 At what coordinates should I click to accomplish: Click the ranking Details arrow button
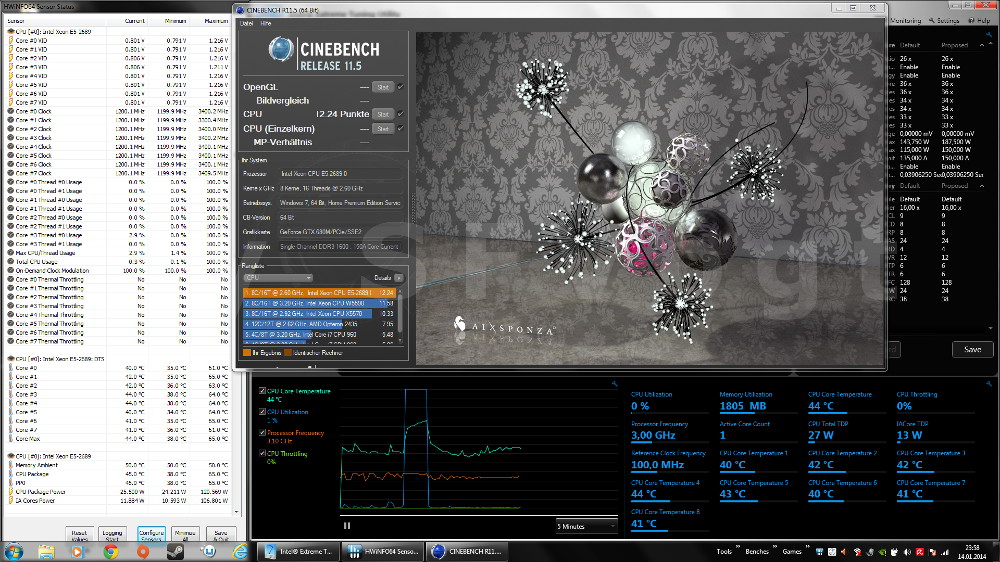pyautogui.click(x=399, y=278)
